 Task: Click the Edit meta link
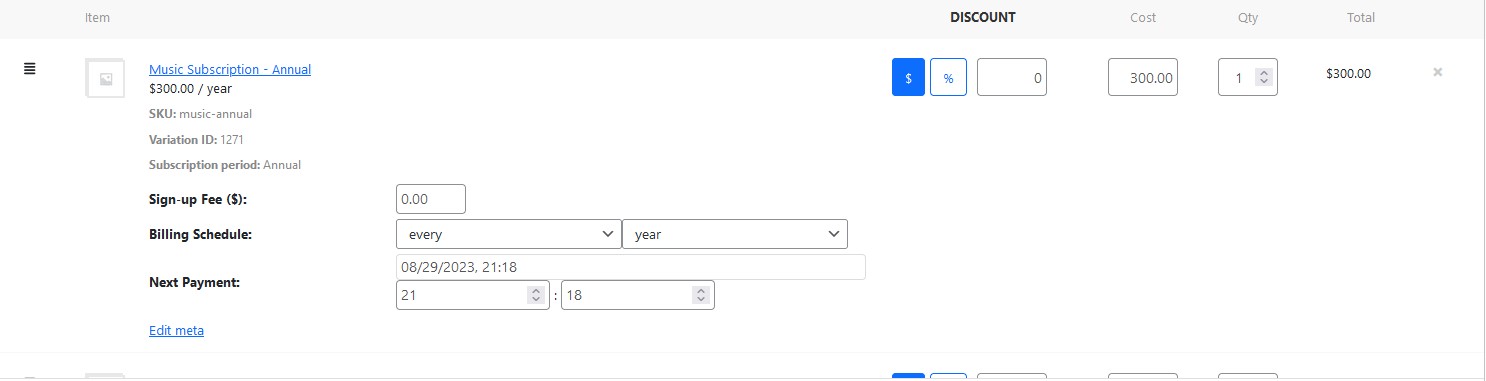tap(176, 330)
